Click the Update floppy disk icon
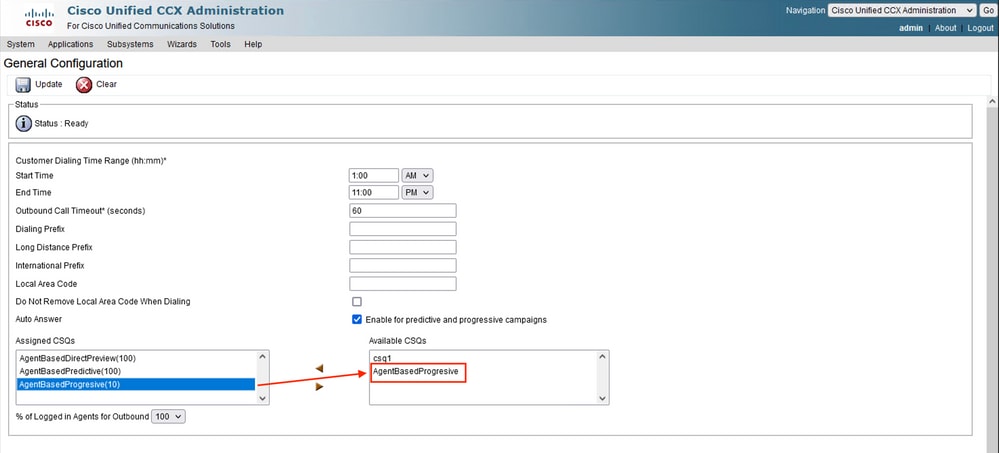This screenshot has height=453, width=999. pyautogui.click(x=23, y=85)
